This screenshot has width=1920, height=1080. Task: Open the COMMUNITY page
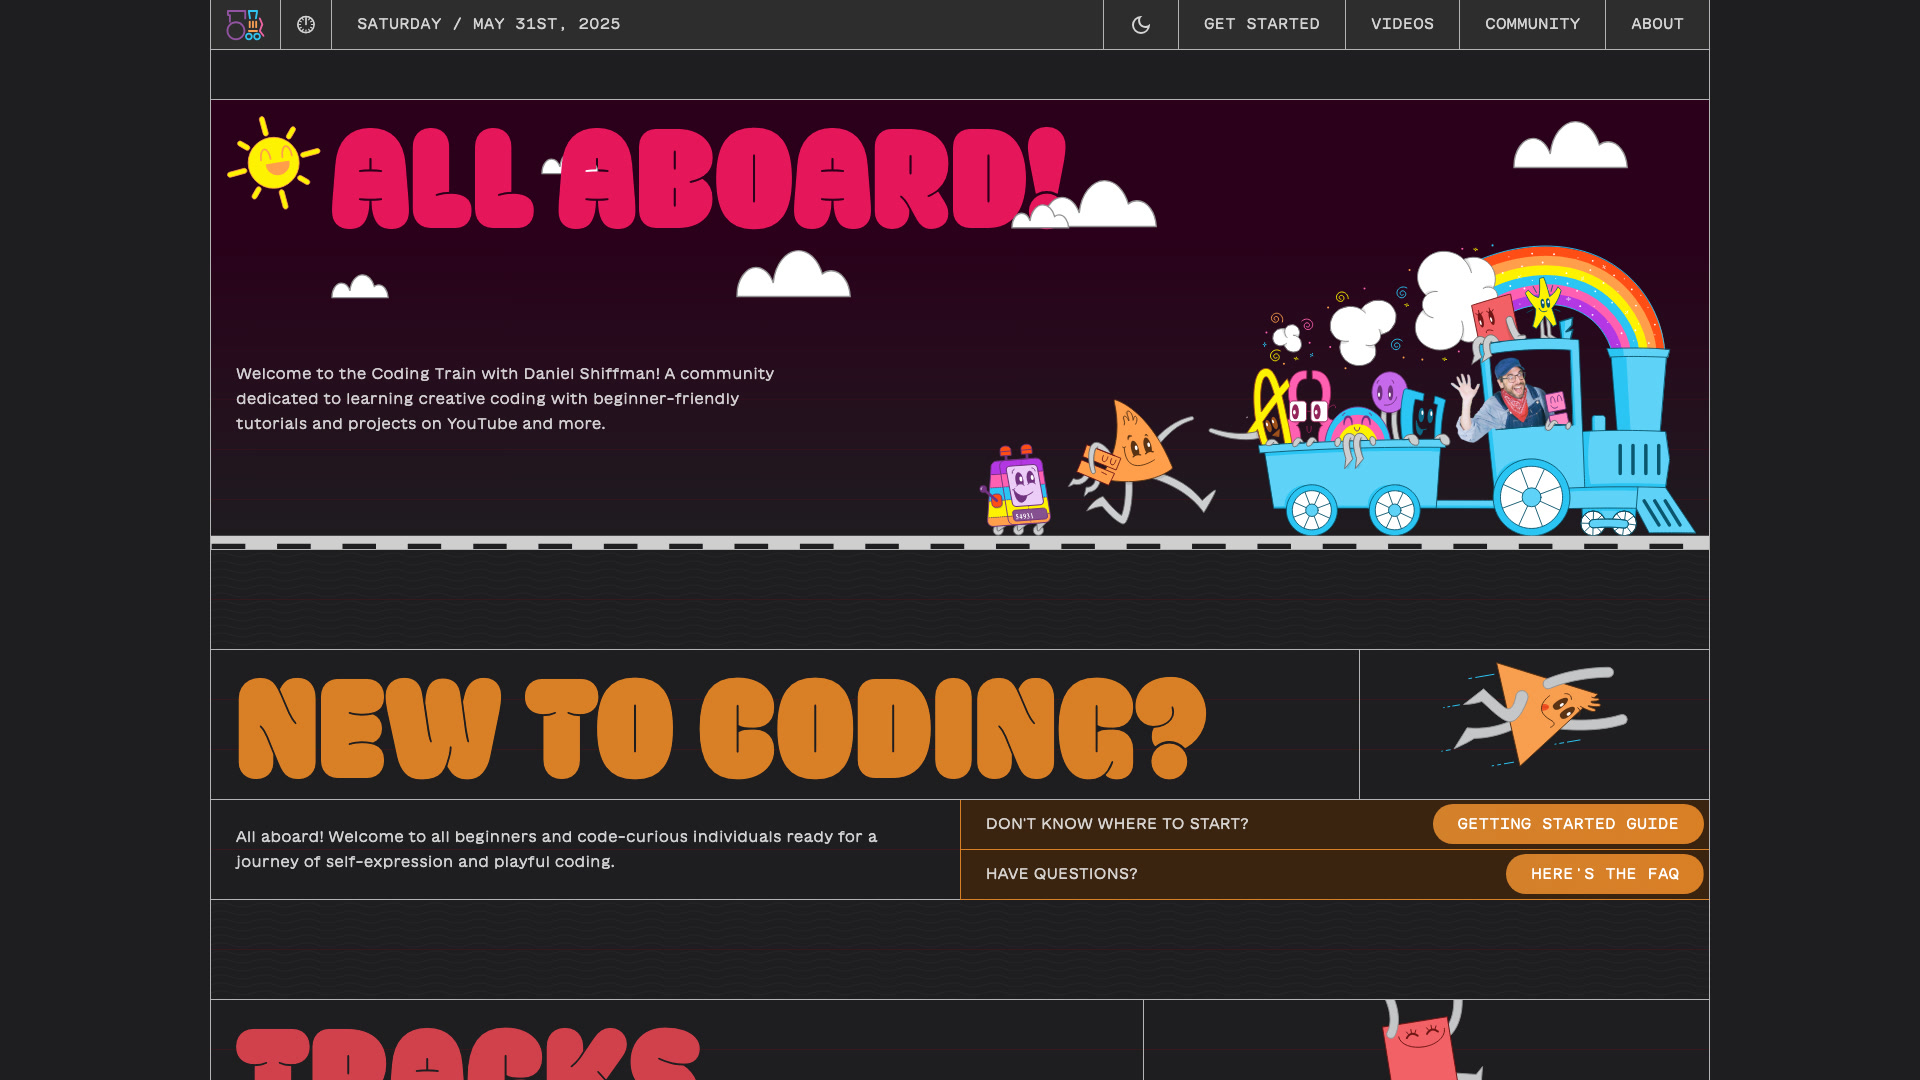click(x=1532, y=24)
